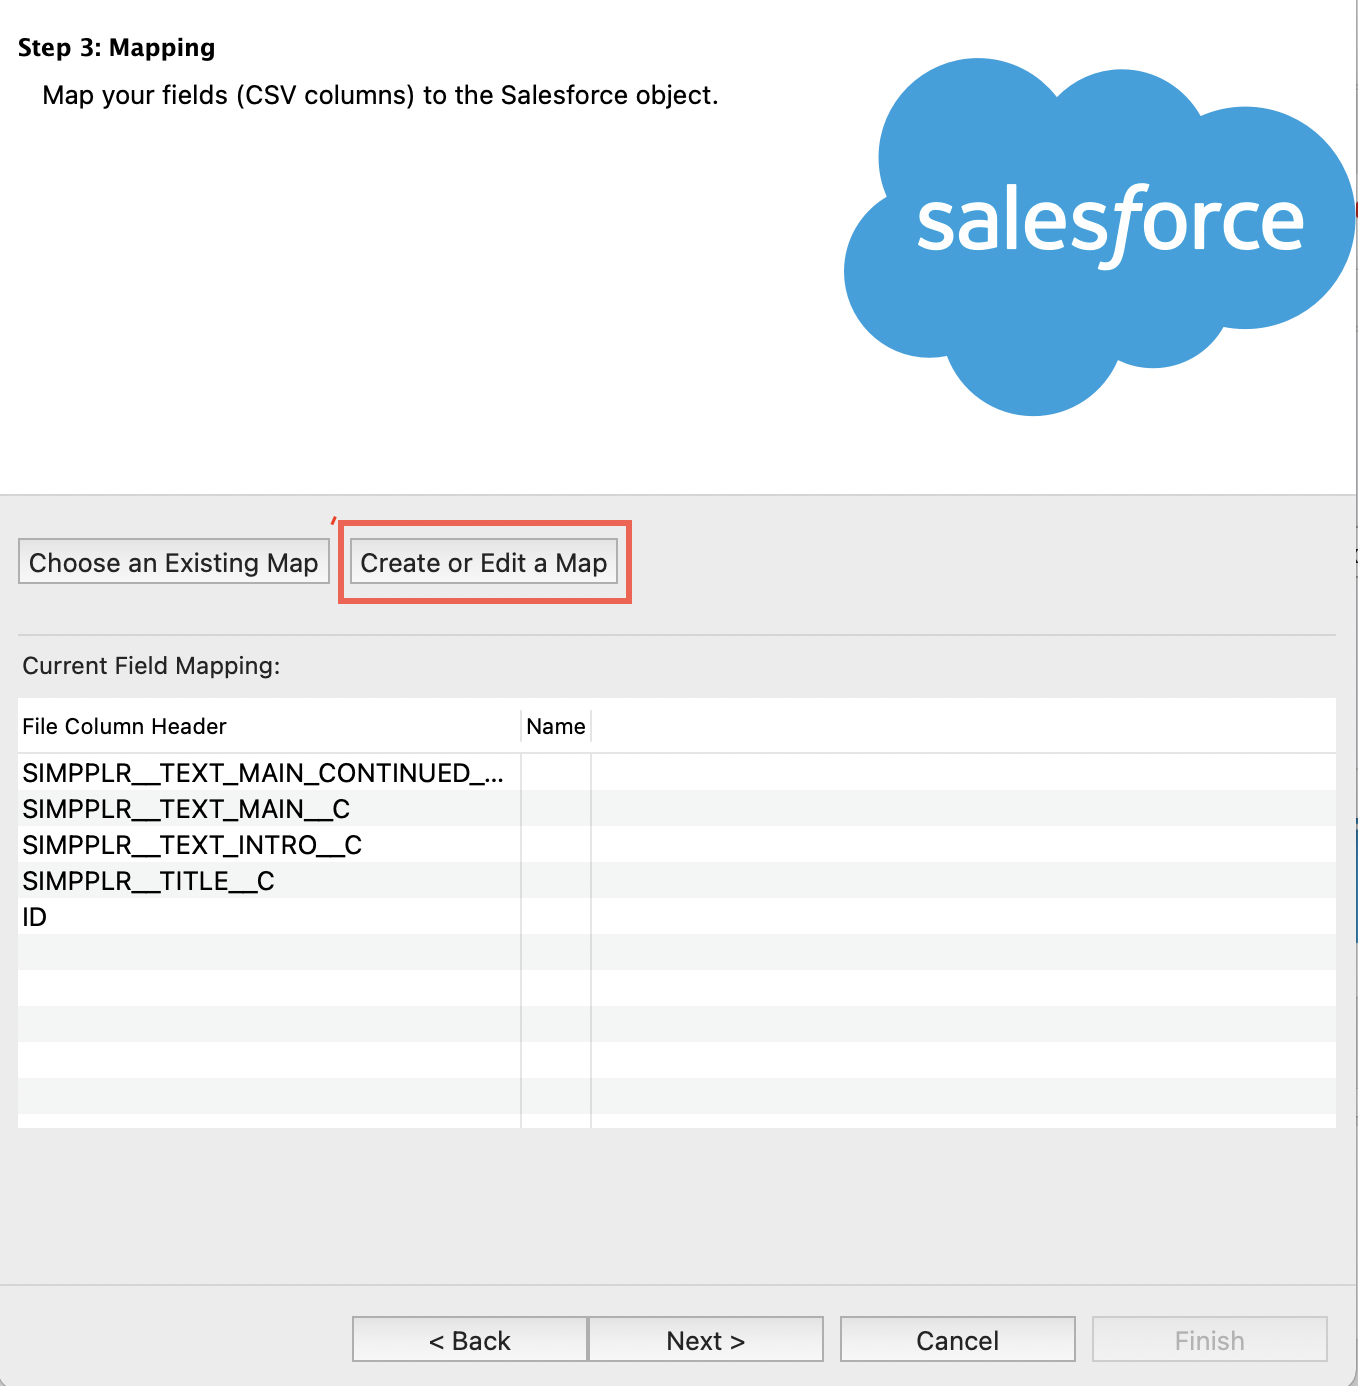Select the SIMPPLR__TEXT_INTRO__C row

(x=677, y=845)
